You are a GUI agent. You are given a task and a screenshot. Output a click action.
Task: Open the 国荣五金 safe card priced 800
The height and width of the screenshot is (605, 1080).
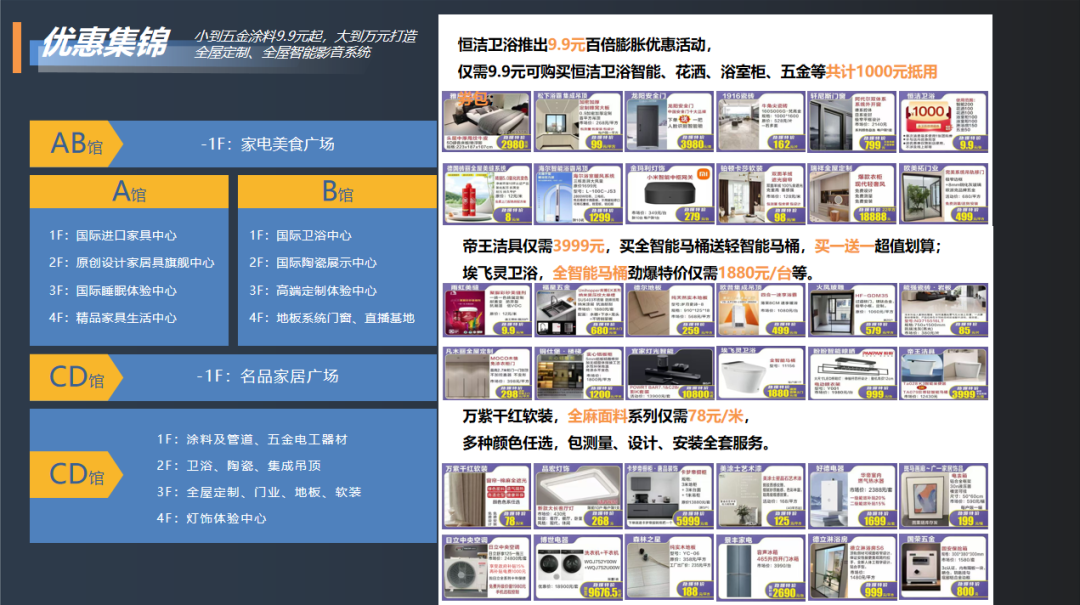click(x=944, y=567)
